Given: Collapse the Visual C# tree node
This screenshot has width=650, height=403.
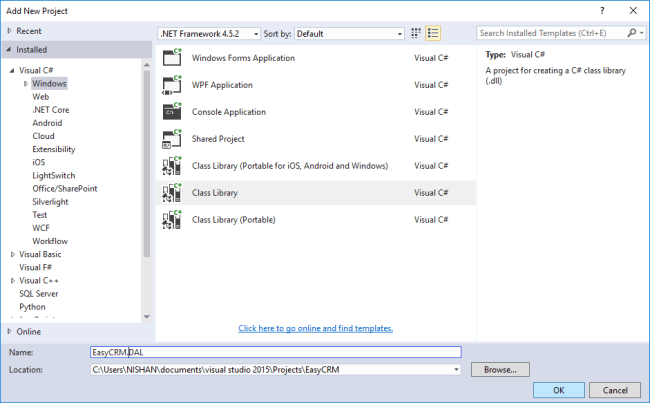Looking at the screenshot, I should 12,70.
